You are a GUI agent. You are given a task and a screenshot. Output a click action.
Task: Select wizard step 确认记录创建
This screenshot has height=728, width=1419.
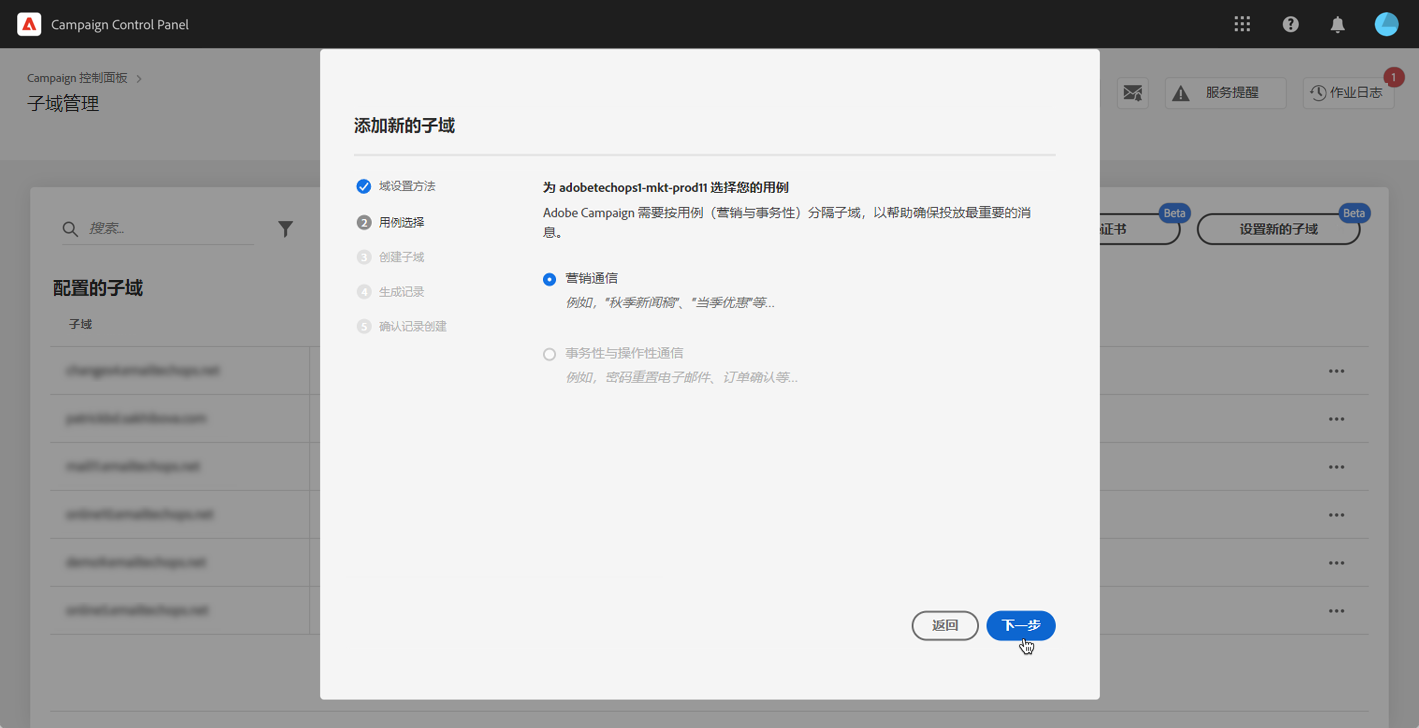tap(402, 327)
